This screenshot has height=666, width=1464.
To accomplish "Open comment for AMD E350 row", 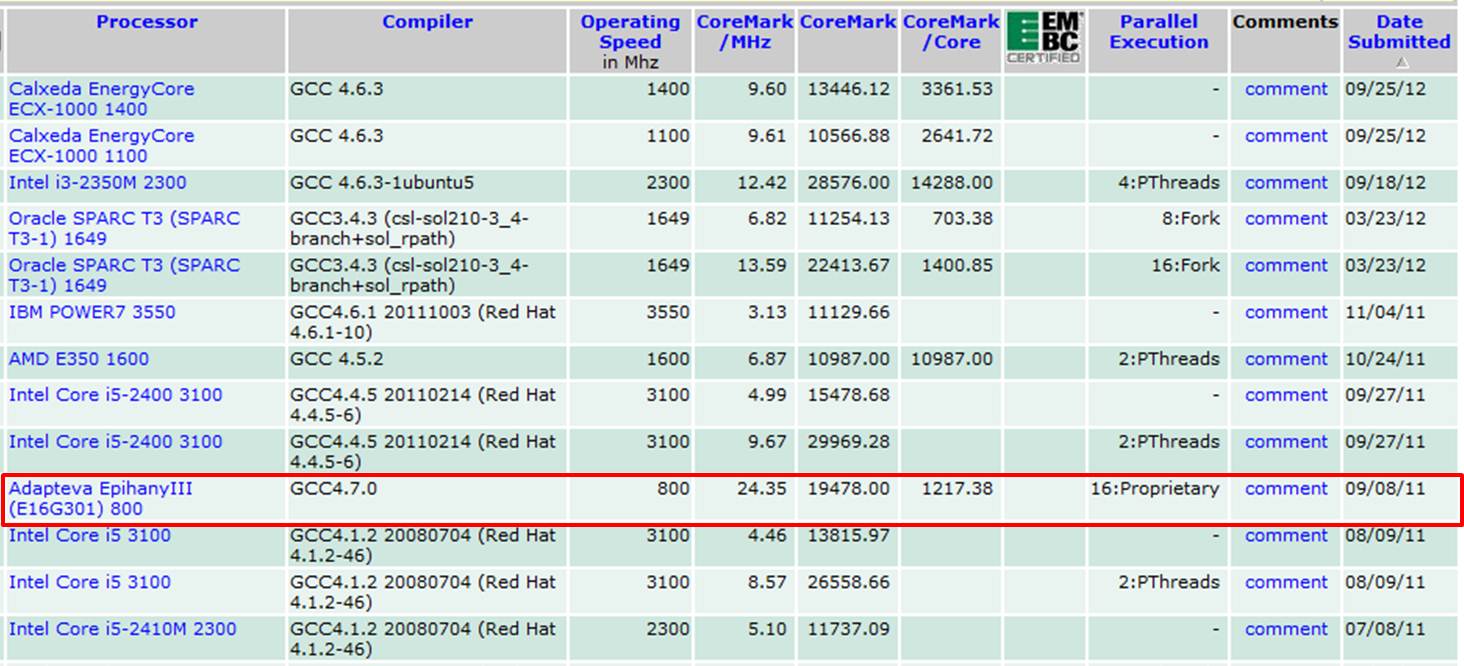I will click(1285, 359).
